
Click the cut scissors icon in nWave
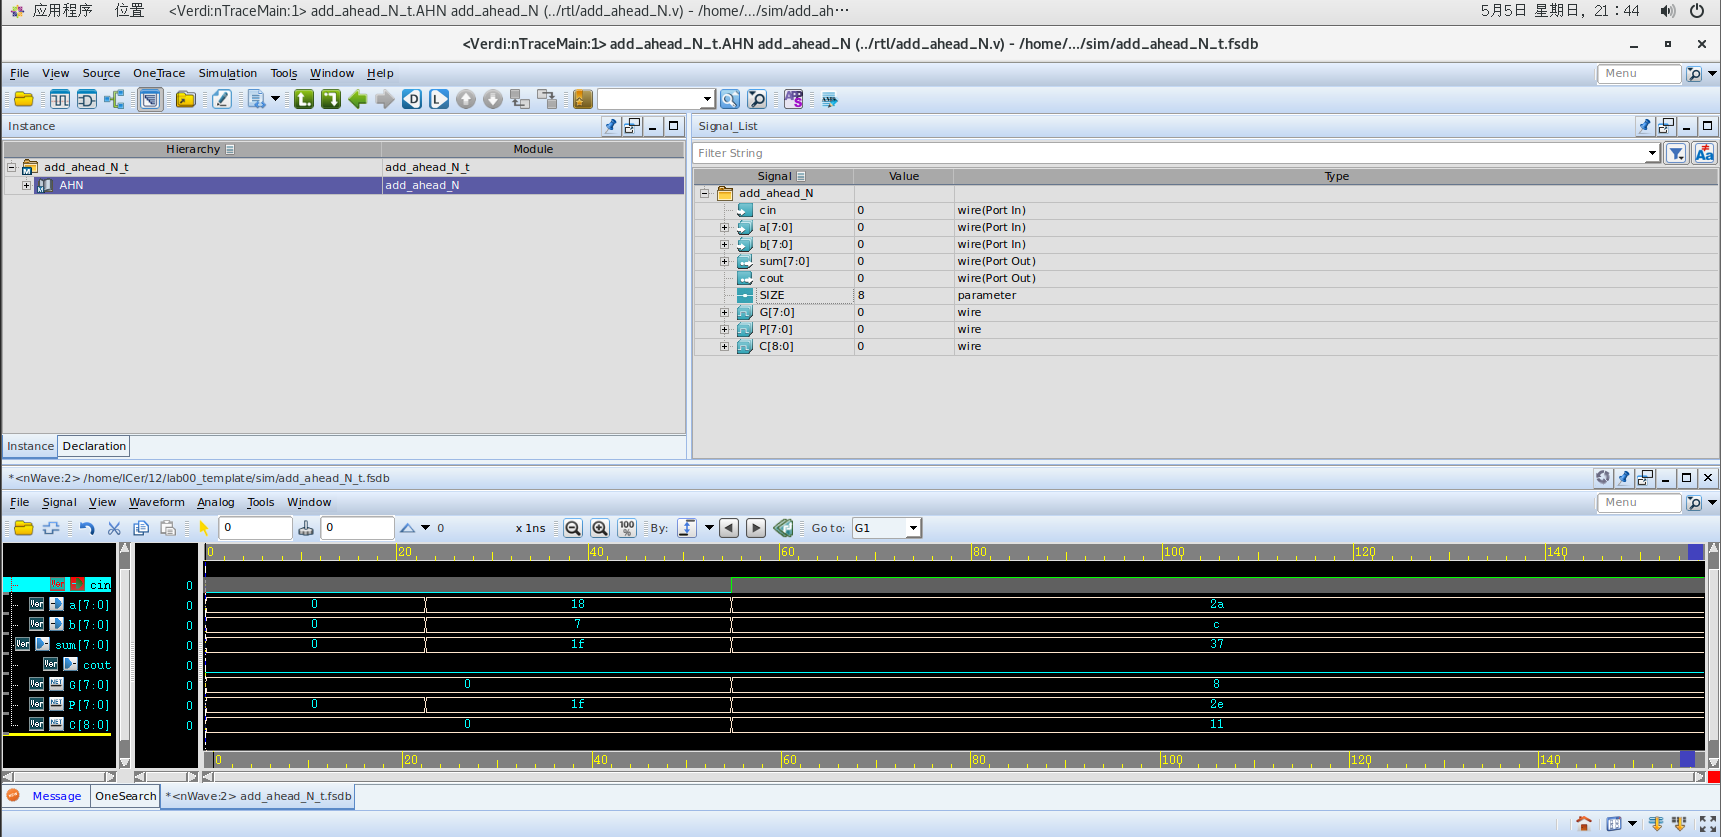click(x=114, y=528)
